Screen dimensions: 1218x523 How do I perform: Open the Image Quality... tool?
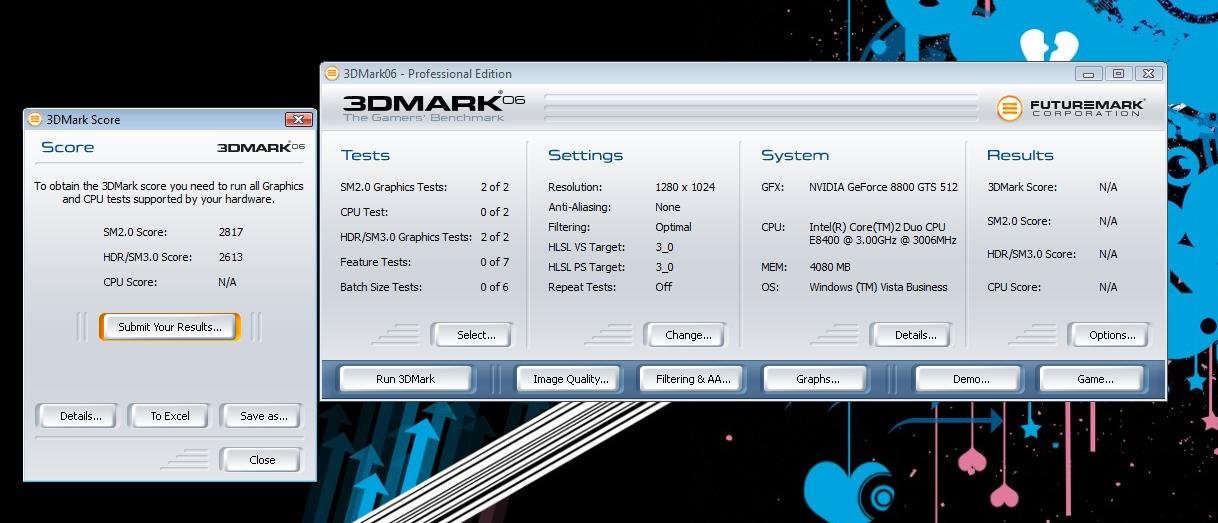[569, 379]
